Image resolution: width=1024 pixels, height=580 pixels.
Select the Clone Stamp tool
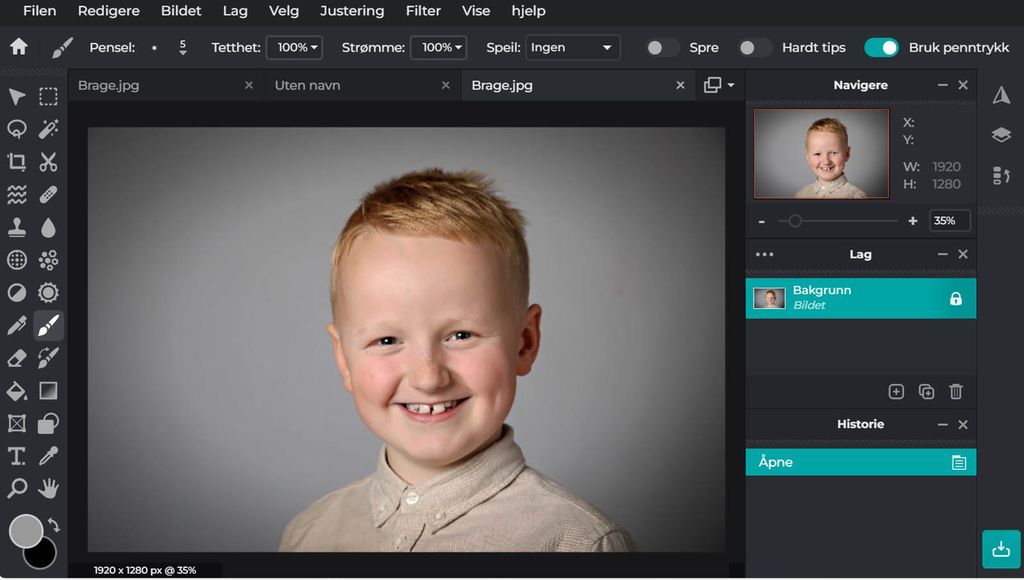click(17, 227)
